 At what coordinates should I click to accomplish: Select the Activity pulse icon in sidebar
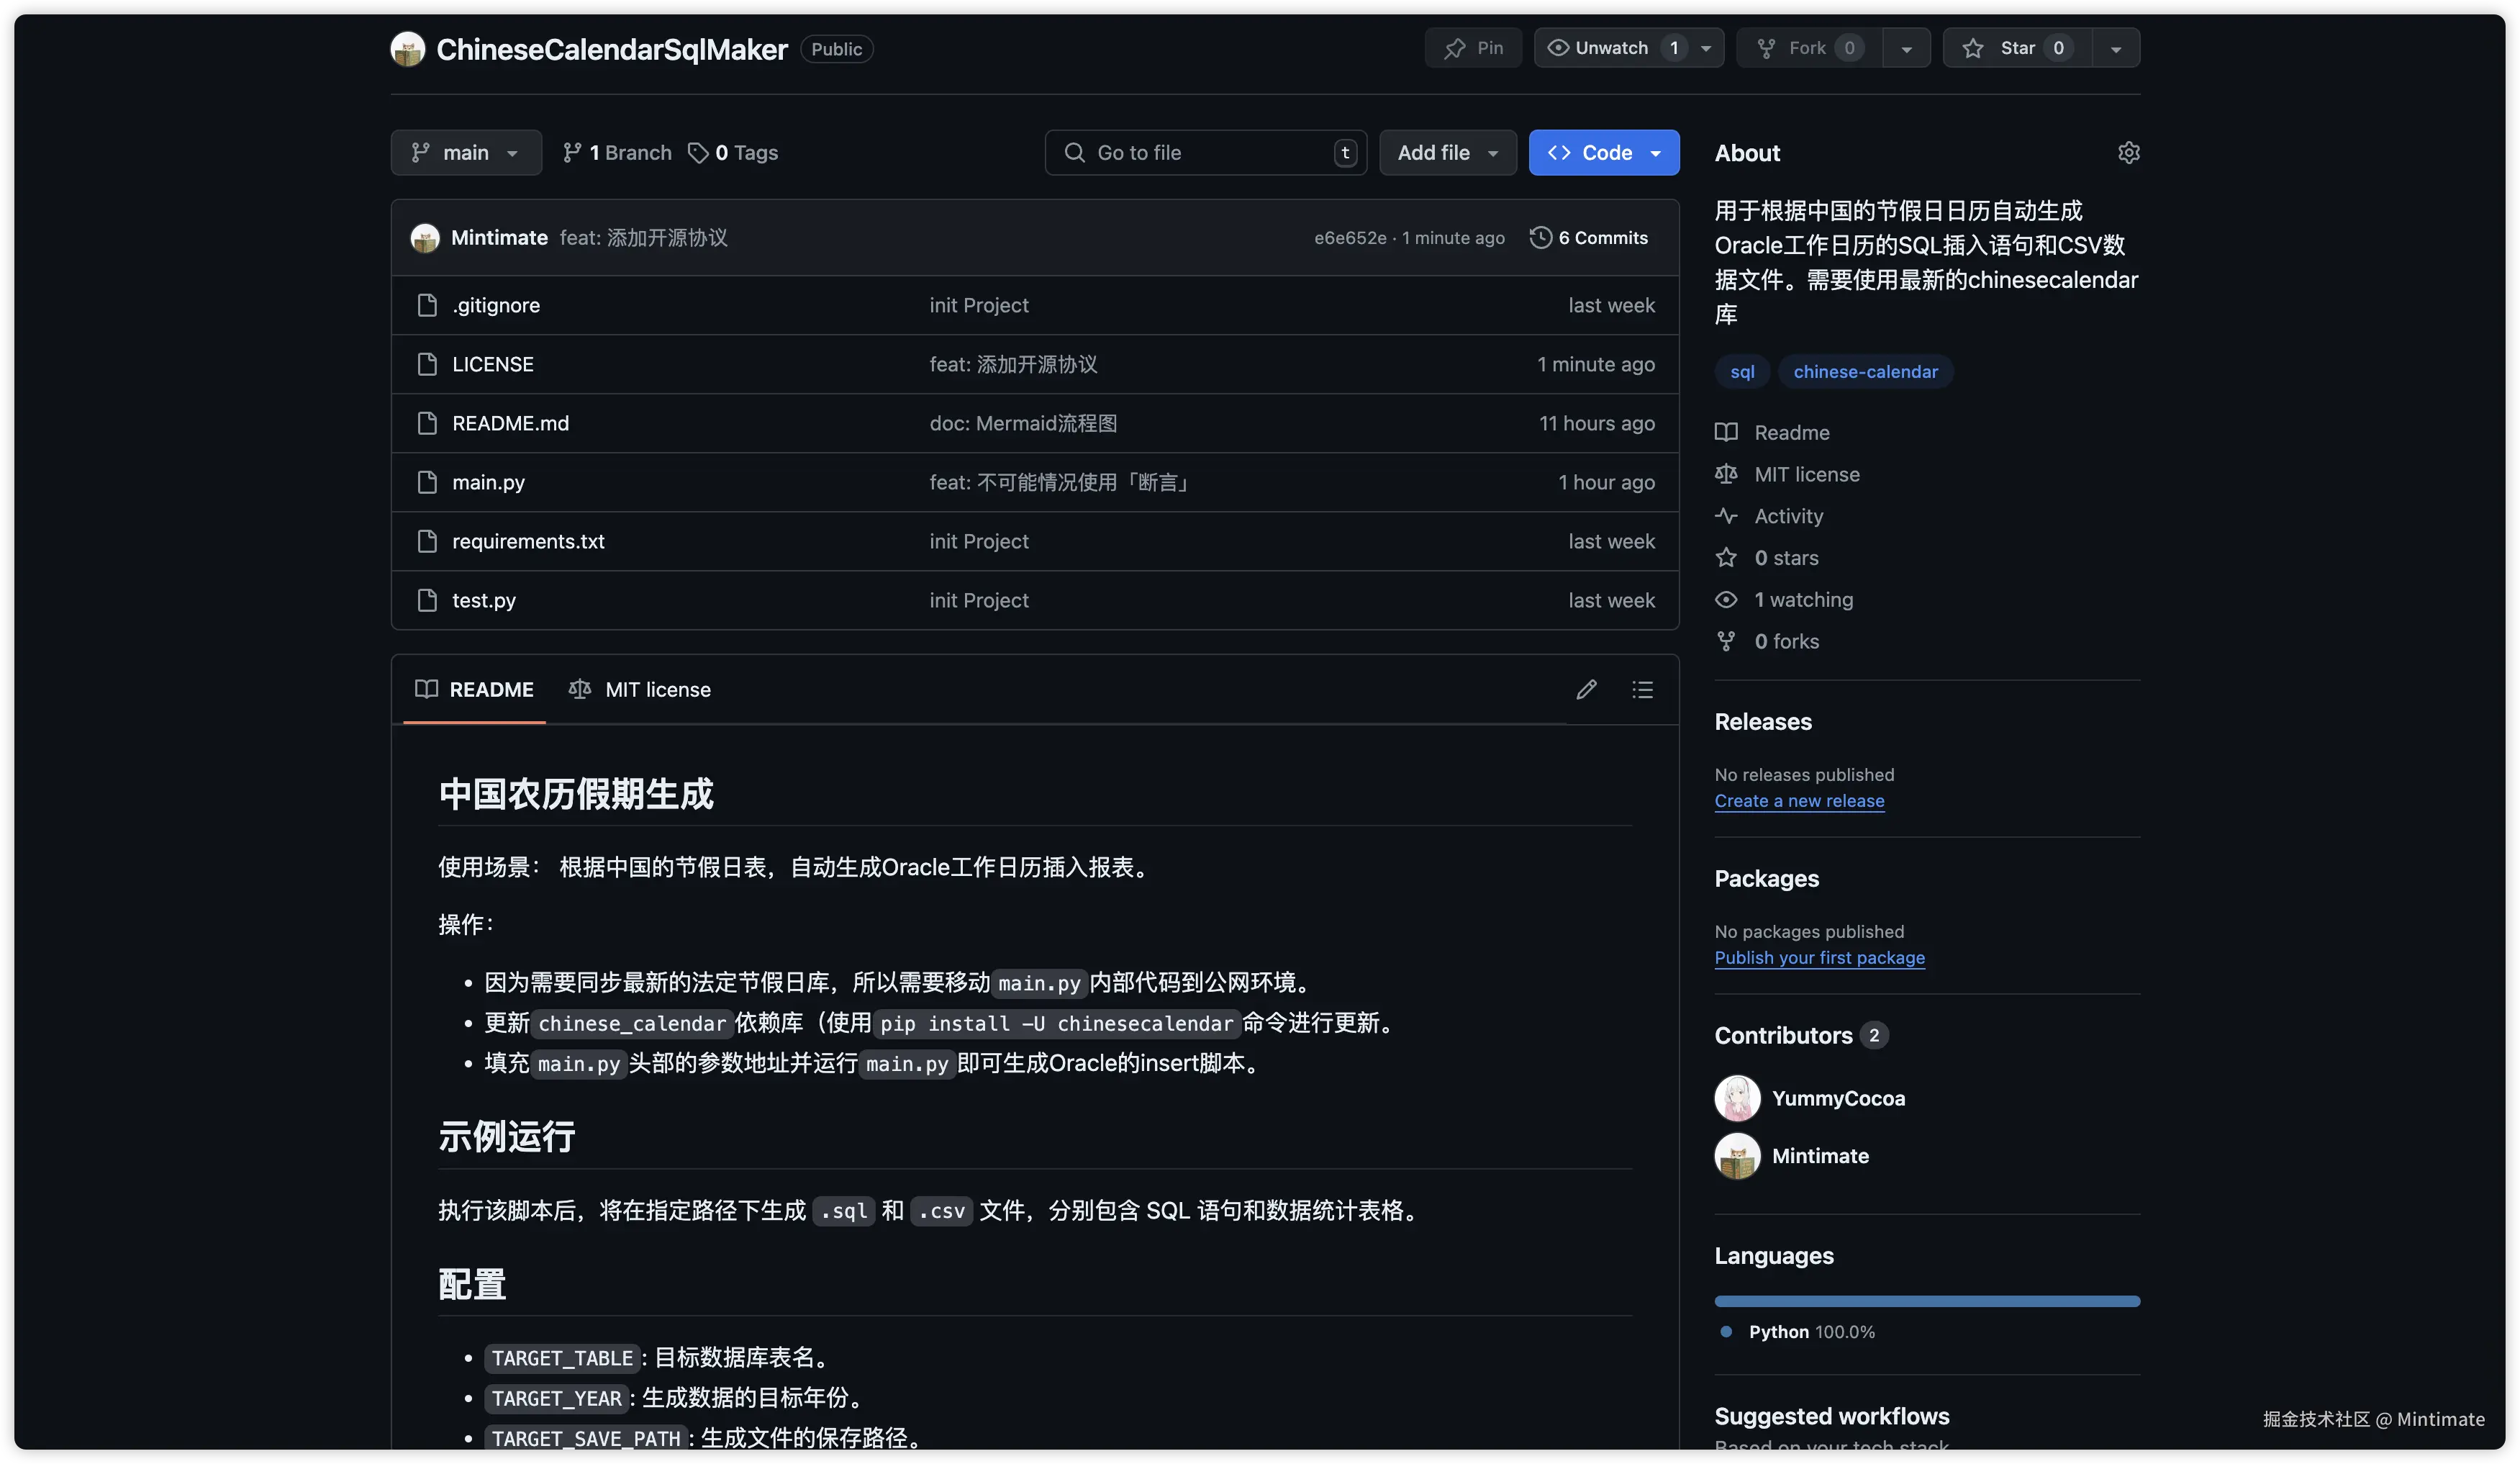coord(1726,516)
